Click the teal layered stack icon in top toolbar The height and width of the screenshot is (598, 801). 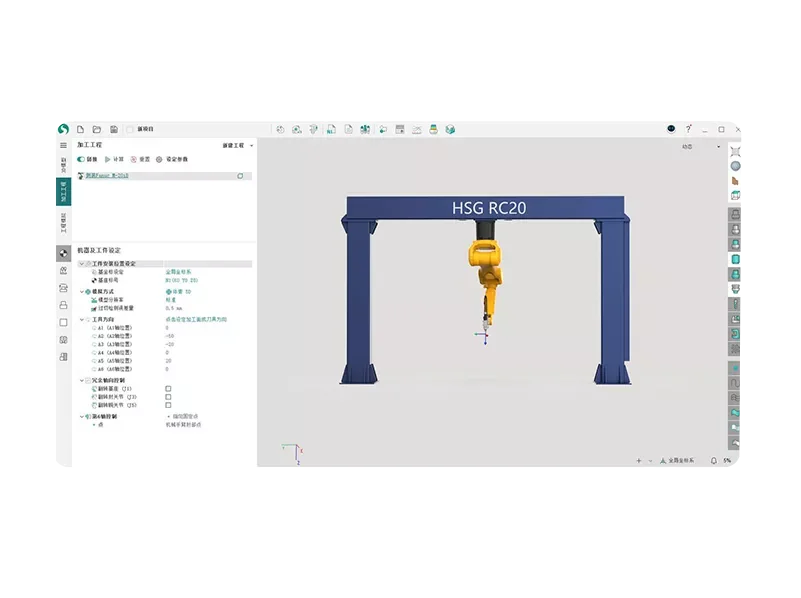click(433, 130)
